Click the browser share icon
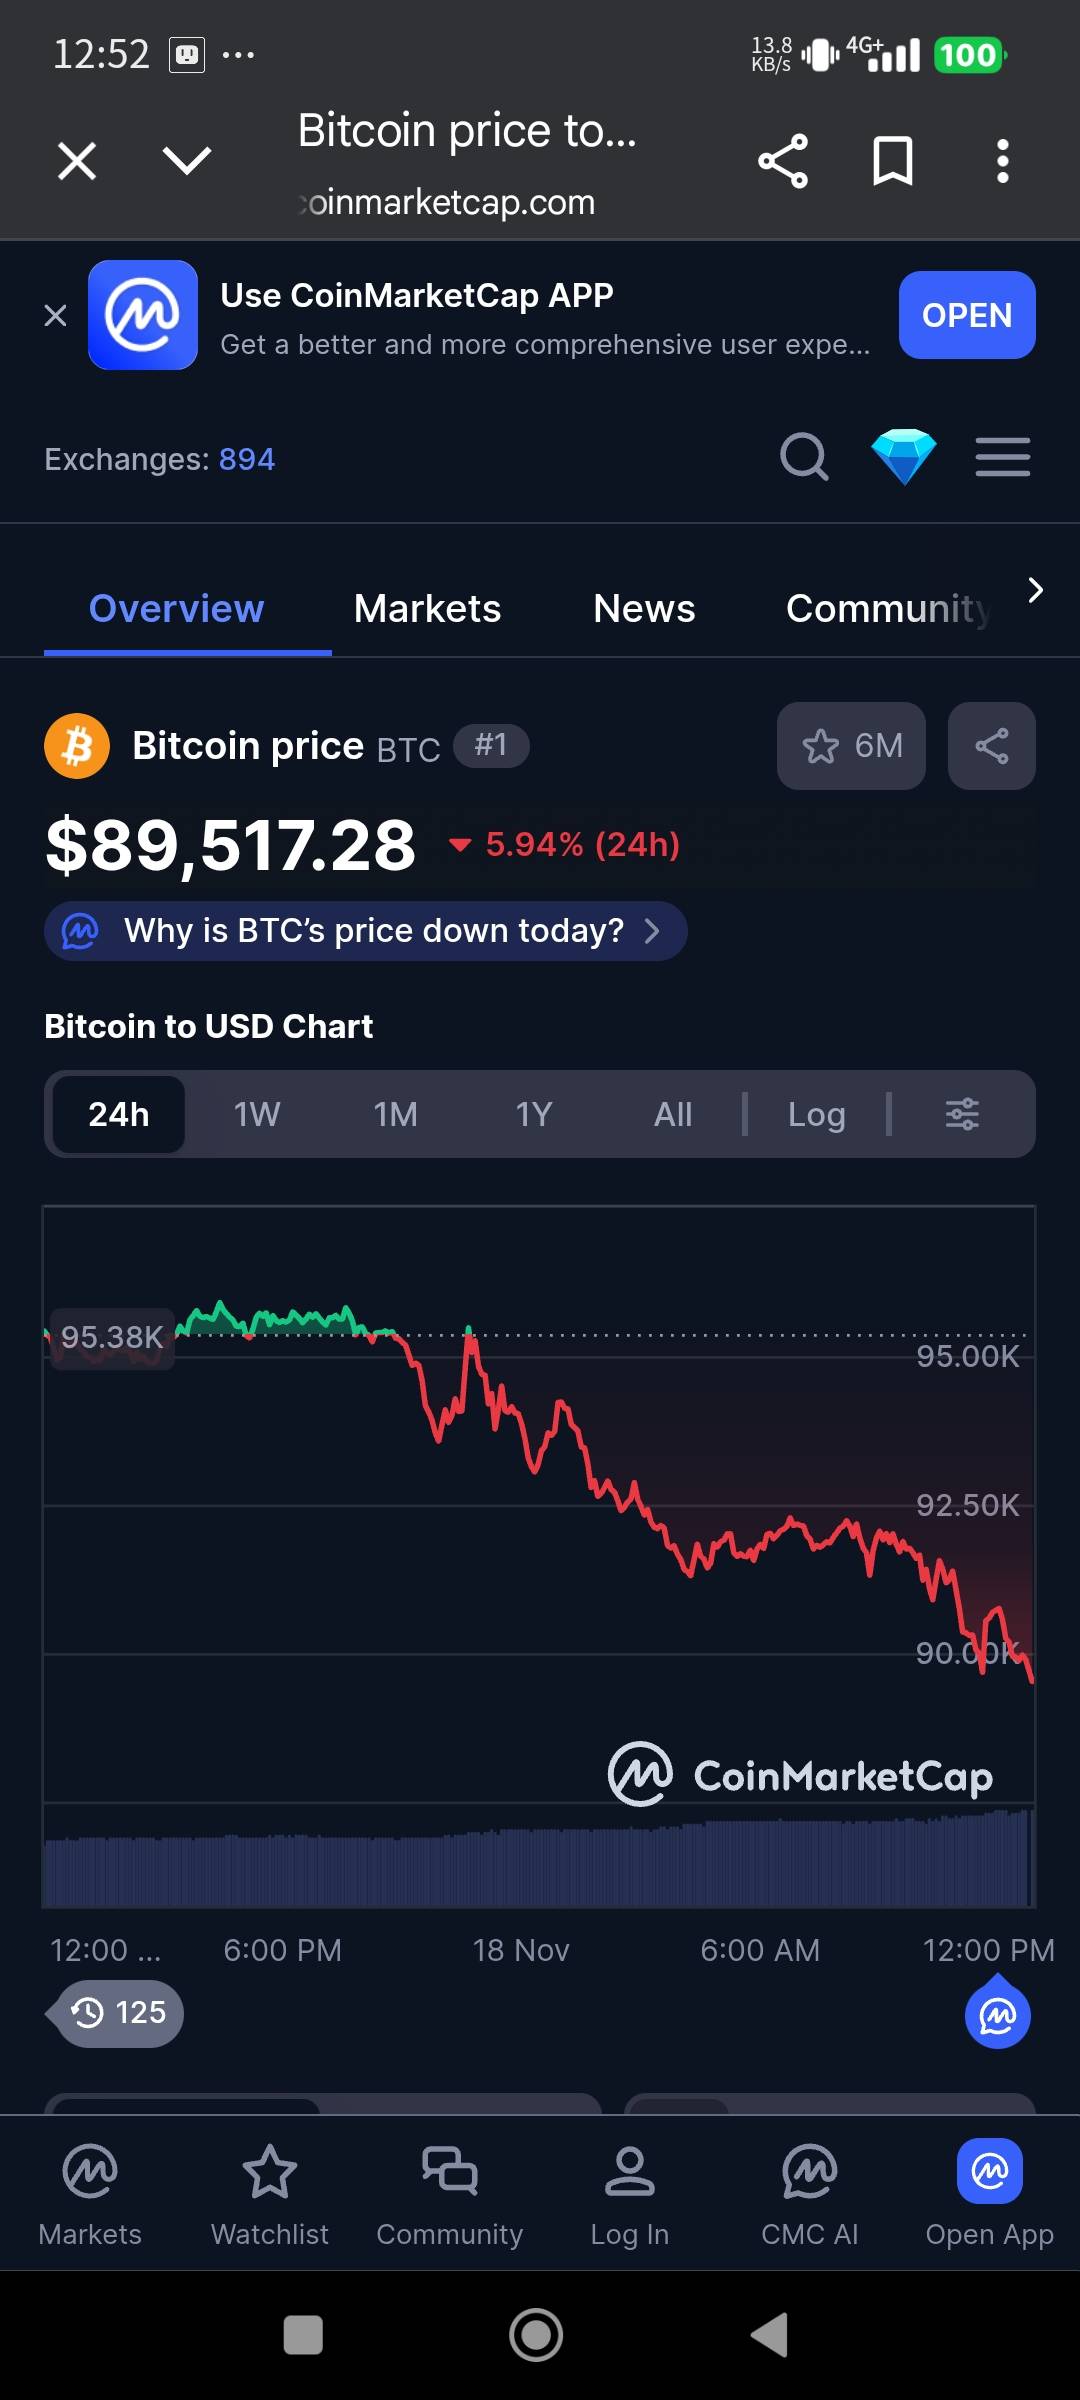 783,161
